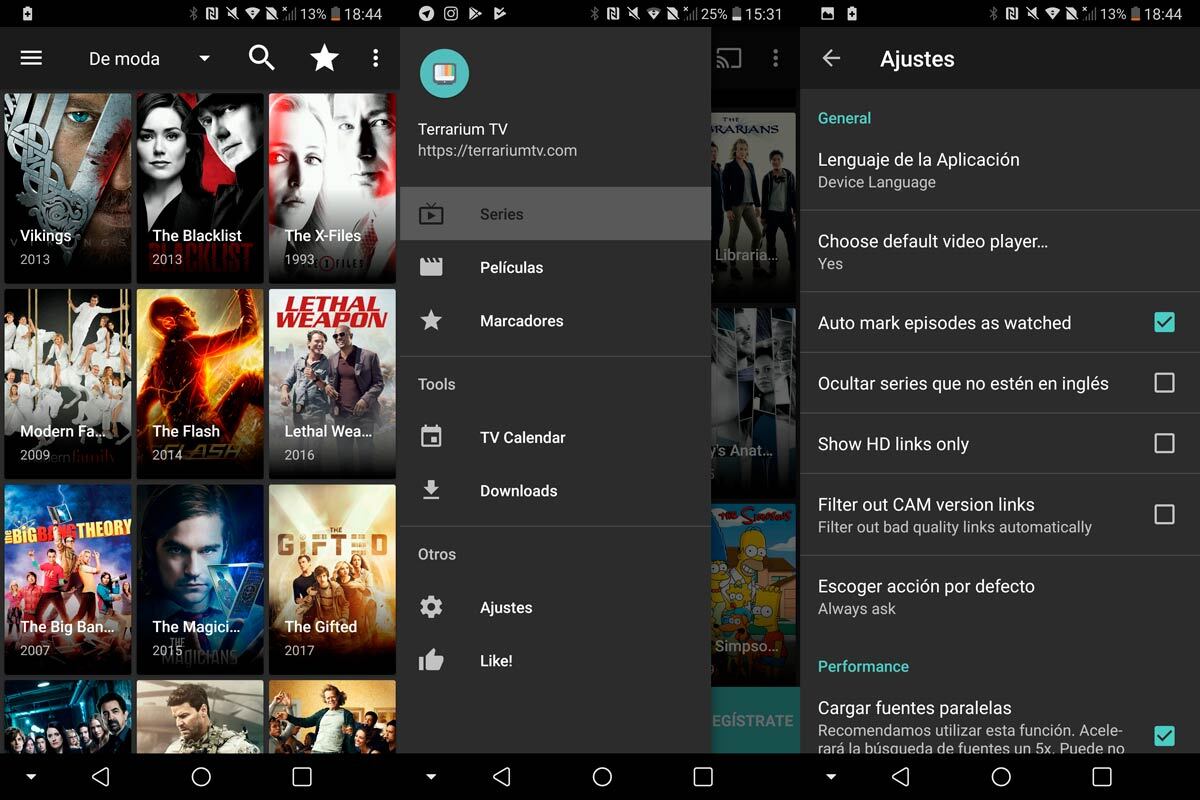This screenshot has width=1200, height=800.
Task: Open the Downloads section
Action: coord(518,491)
